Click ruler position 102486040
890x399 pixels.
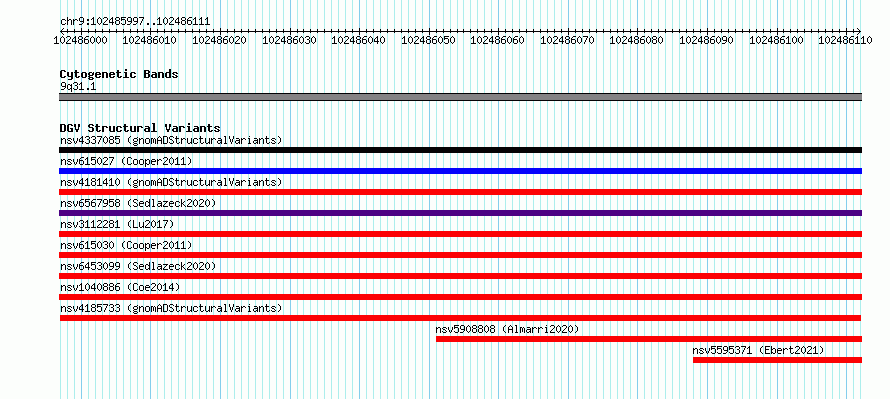[358, 40]
